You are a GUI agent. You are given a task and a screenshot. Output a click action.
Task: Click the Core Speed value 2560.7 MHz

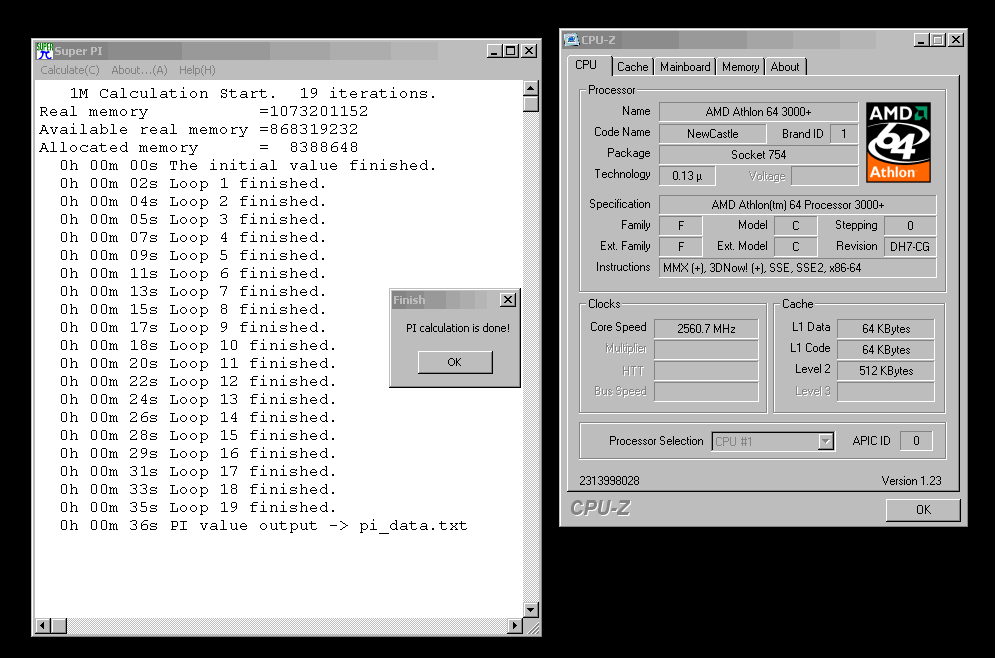(x=706, y=329)
